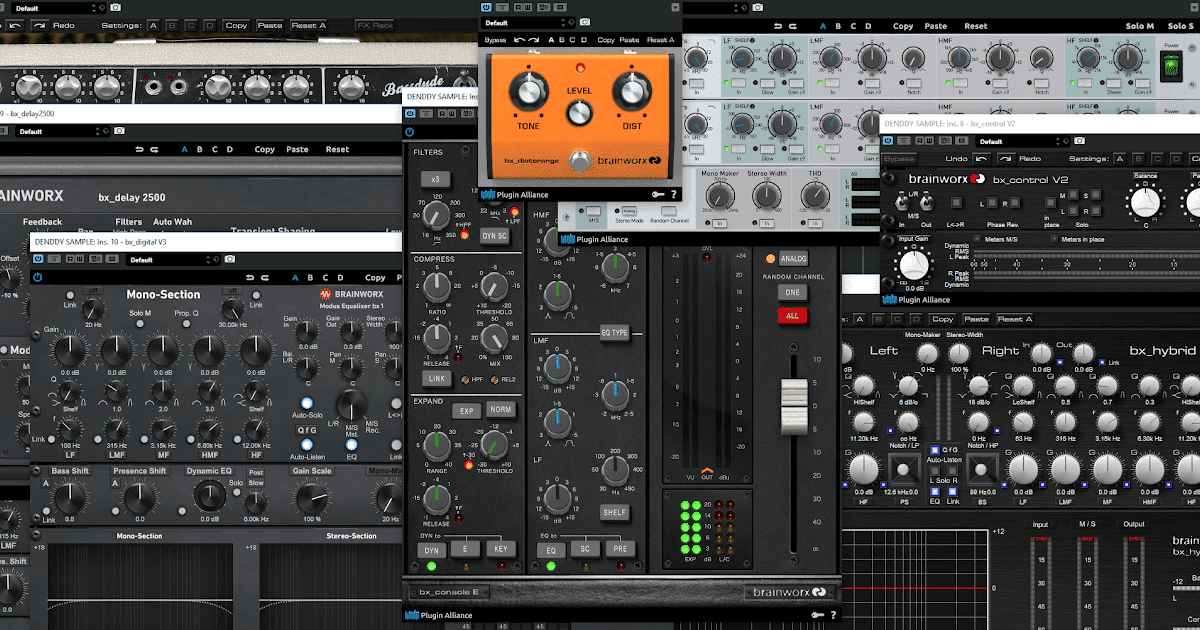Viewport: 1200px width, 630px height.
Task: Toggle the Bypass button in bx_control V2
Action: (x=899, y=159)
